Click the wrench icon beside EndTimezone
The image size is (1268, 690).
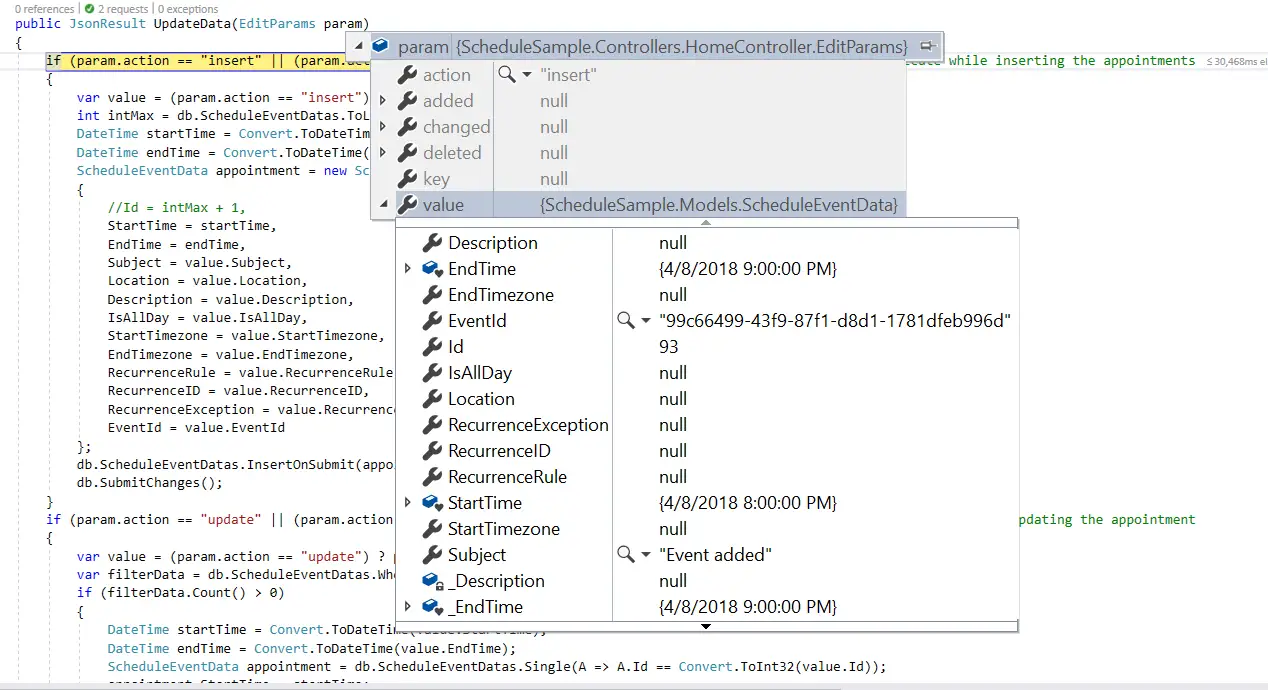[432, 295]
